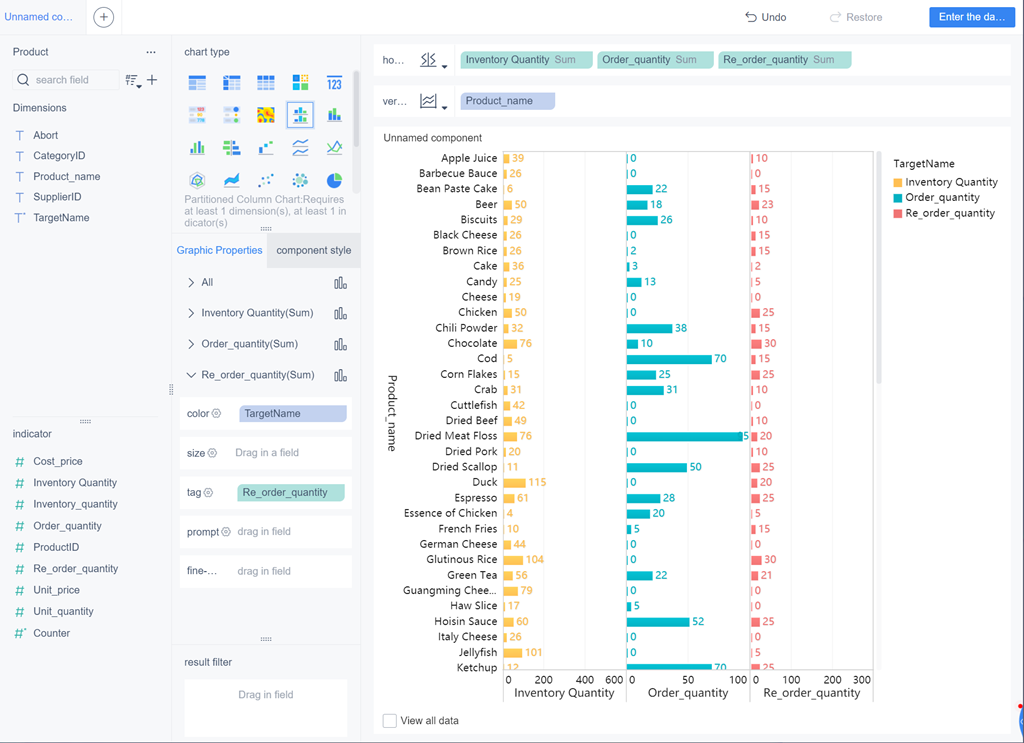This screenshot has height=743, width=1024.
Task: Tick the View all data checkbox
Action: pos(390,721)
